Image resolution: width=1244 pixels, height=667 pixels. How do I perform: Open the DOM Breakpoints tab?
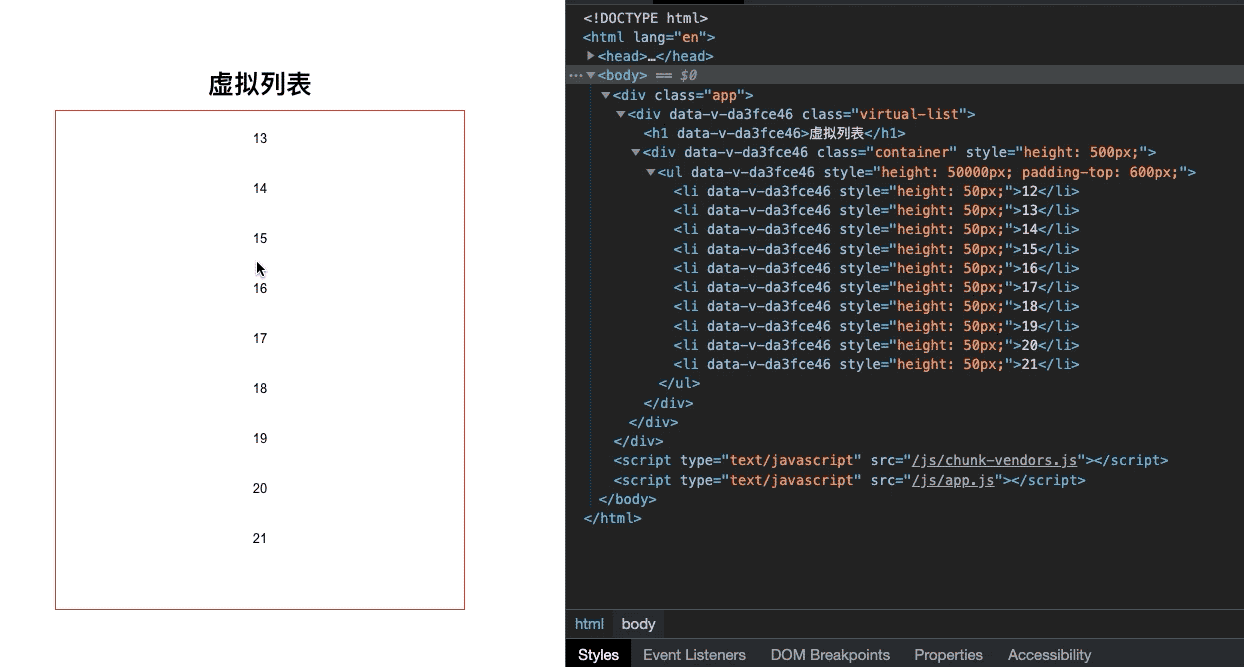(x=830, y=655)
